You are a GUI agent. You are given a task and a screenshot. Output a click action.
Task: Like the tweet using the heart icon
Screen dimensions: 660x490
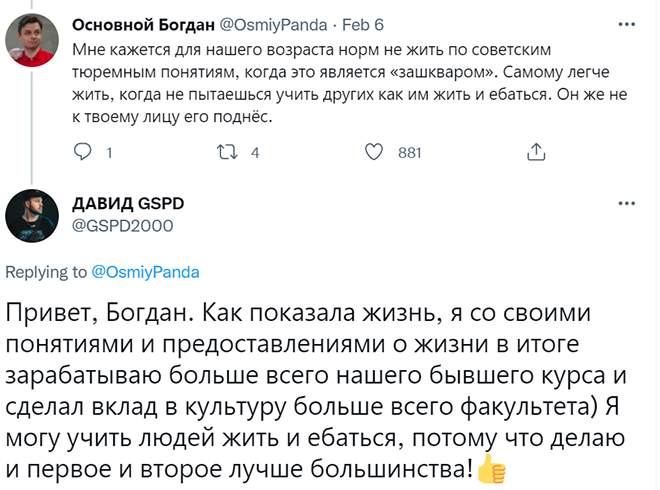click(373, 152)
